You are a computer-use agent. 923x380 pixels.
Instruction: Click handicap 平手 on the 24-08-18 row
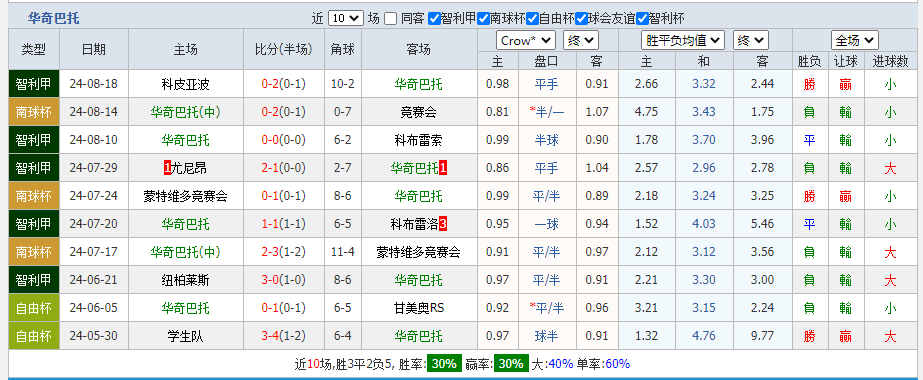pos(546,84)
